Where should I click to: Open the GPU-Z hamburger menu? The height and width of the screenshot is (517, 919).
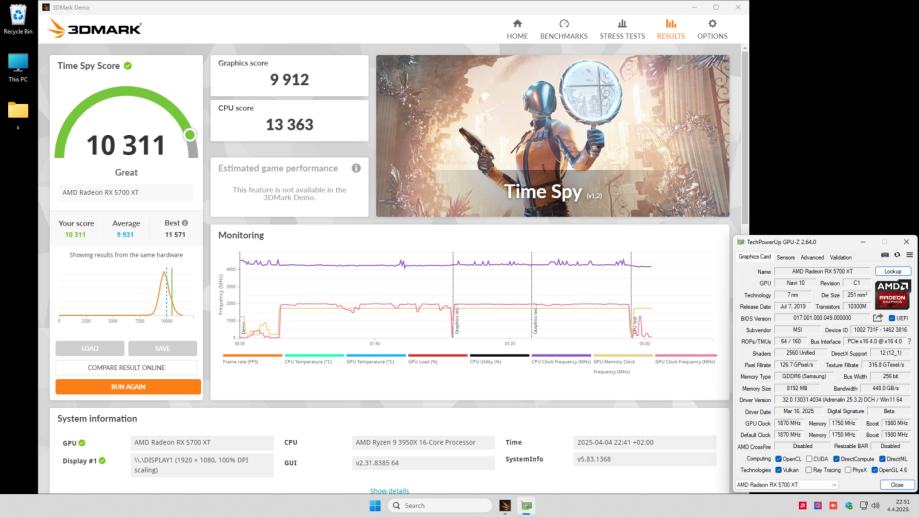909,255
